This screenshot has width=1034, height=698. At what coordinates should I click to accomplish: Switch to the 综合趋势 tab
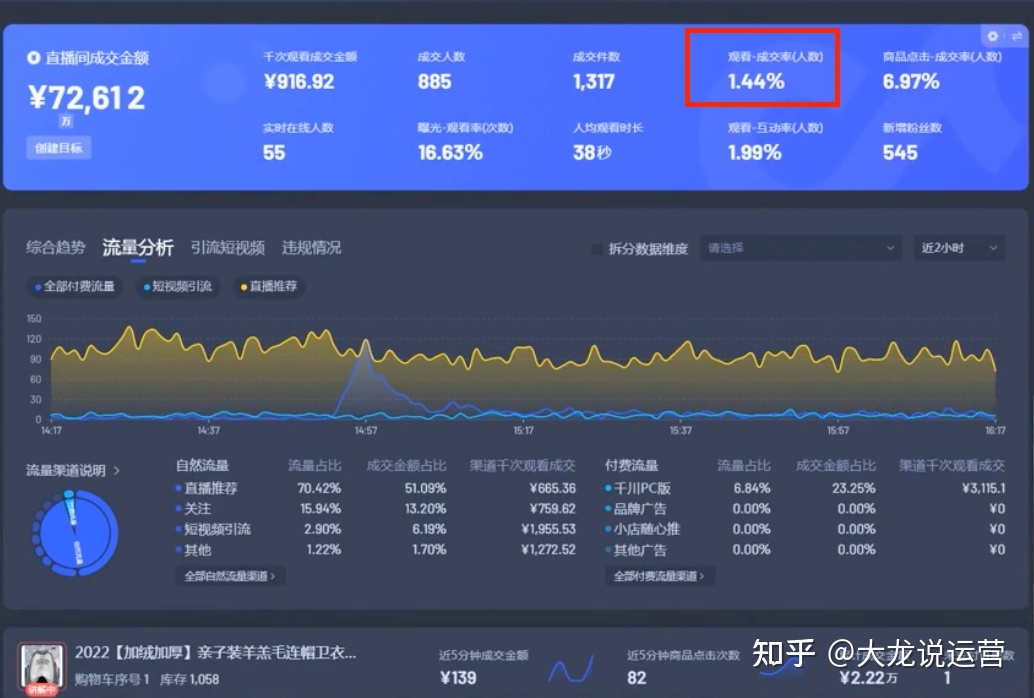tap(56, 248)
